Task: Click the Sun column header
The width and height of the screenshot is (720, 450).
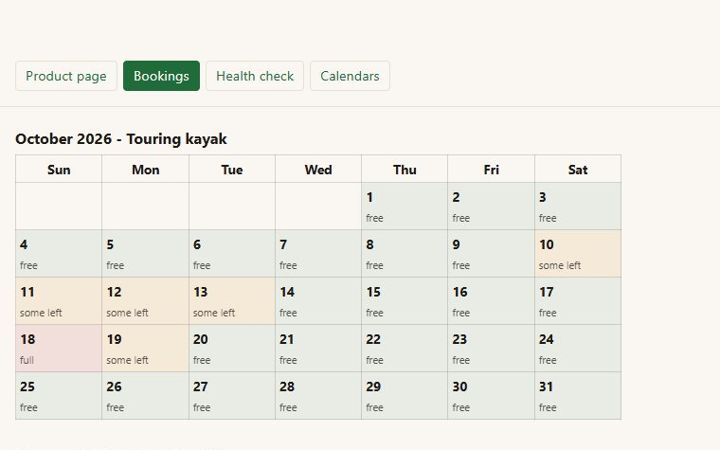Action: tap(58, 169)
